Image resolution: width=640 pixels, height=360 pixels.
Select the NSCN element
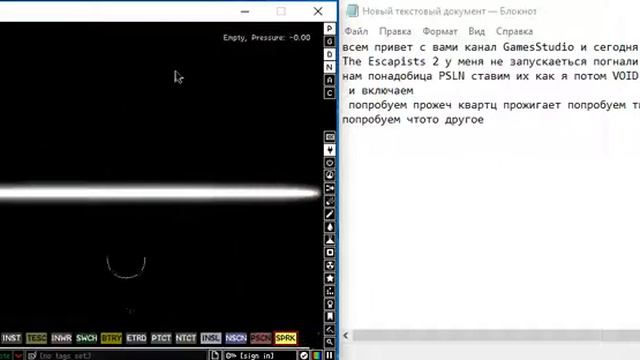(x=236, y=338)
